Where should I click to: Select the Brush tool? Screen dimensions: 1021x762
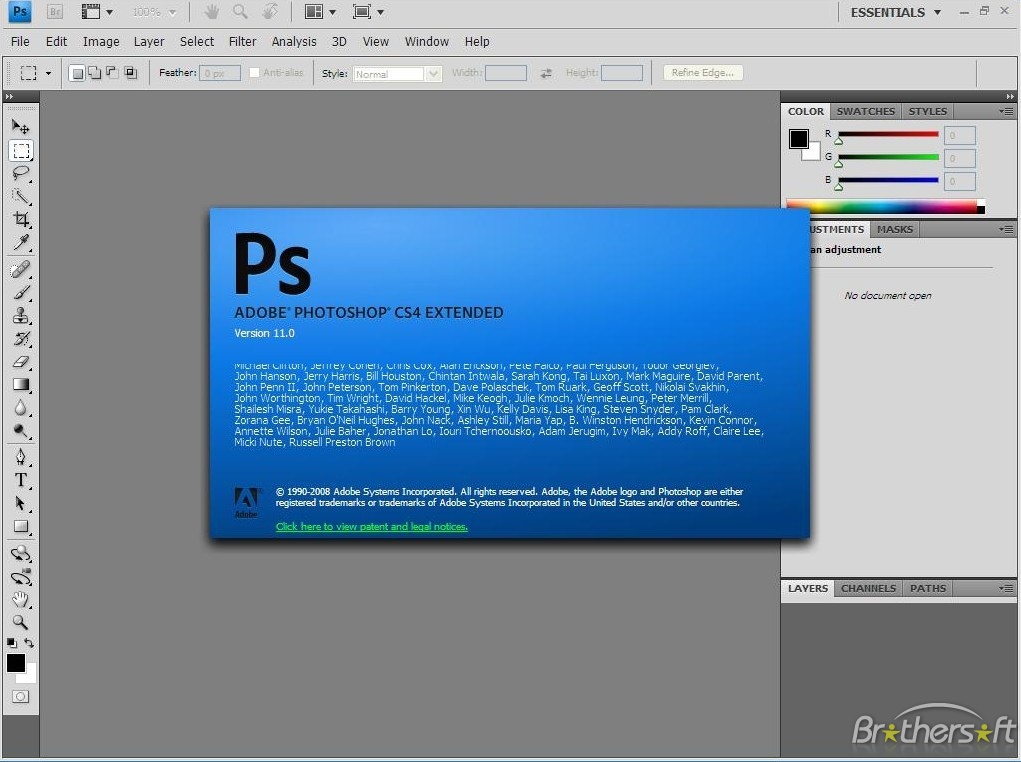click(x=21, y=291)
